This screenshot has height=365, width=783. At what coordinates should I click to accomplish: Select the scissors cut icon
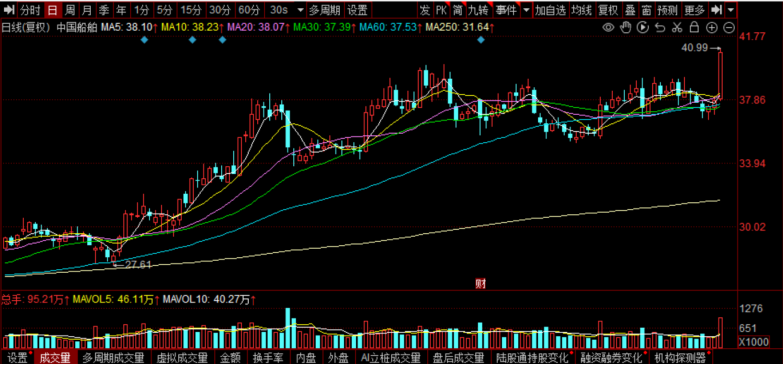point(677,27)
